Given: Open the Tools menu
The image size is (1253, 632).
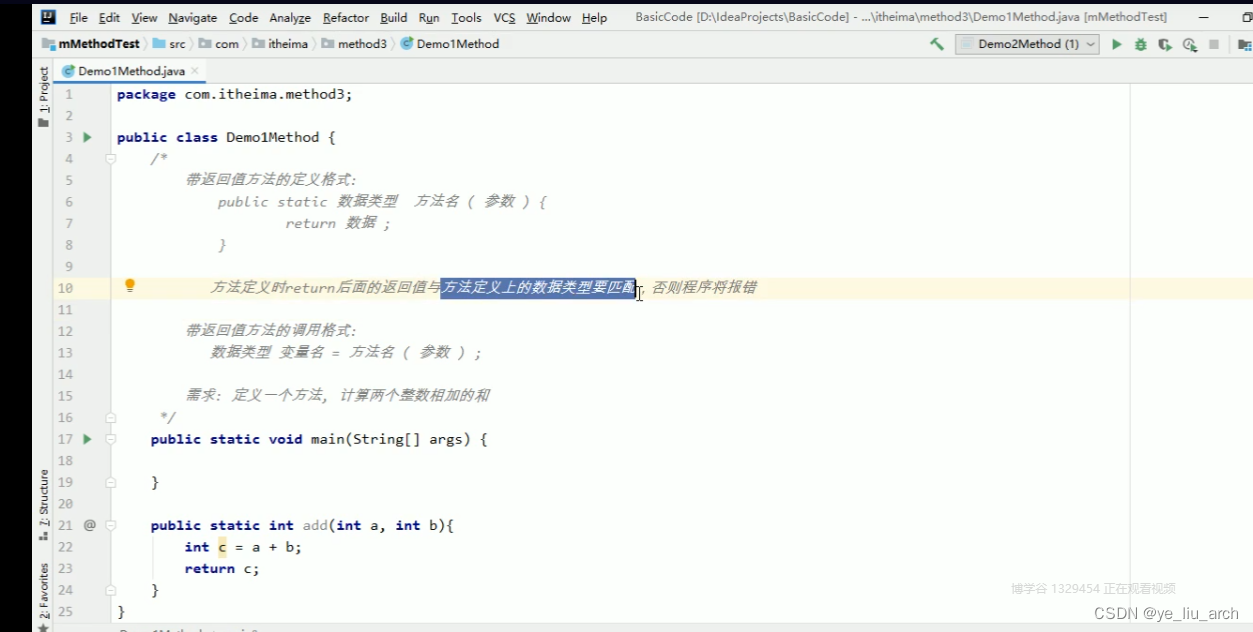Looking at the screenshot, I should click(x=466, y=18).
